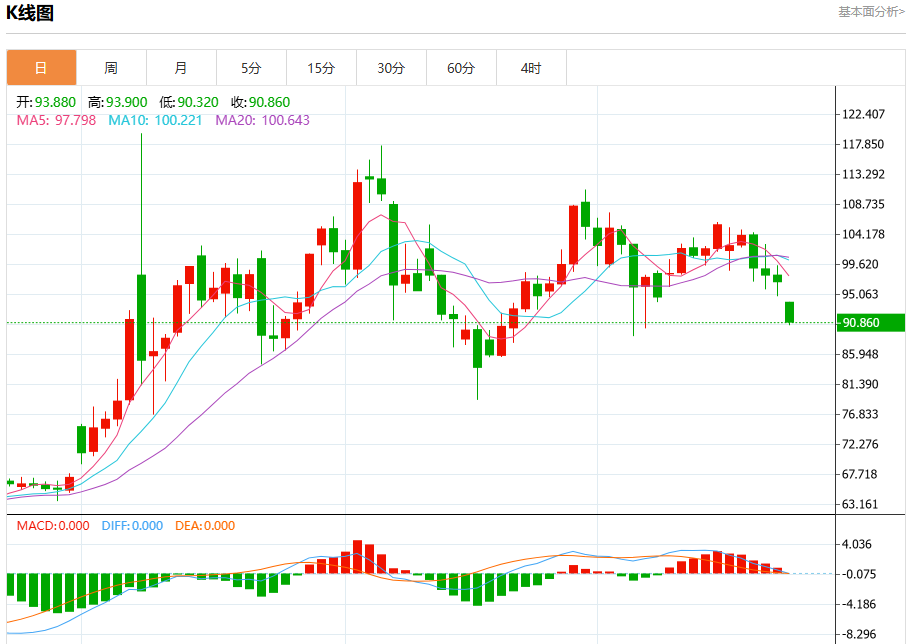
Task: Open the 60分 interval tab
Action: point(461,68)
